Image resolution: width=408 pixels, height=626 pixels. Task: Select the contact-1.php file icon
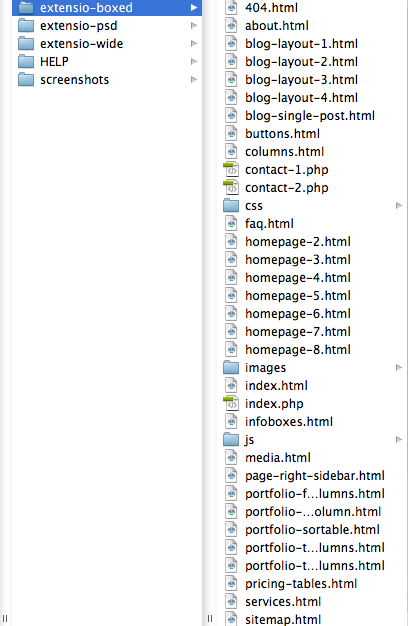(x=231, y=170)
